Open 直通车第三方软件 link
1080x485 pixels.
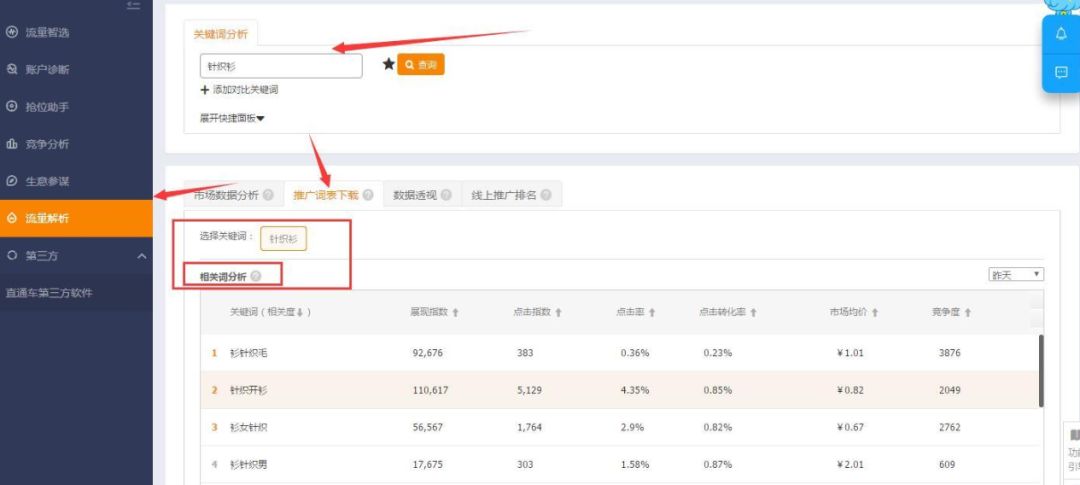[x=49, y=293]
